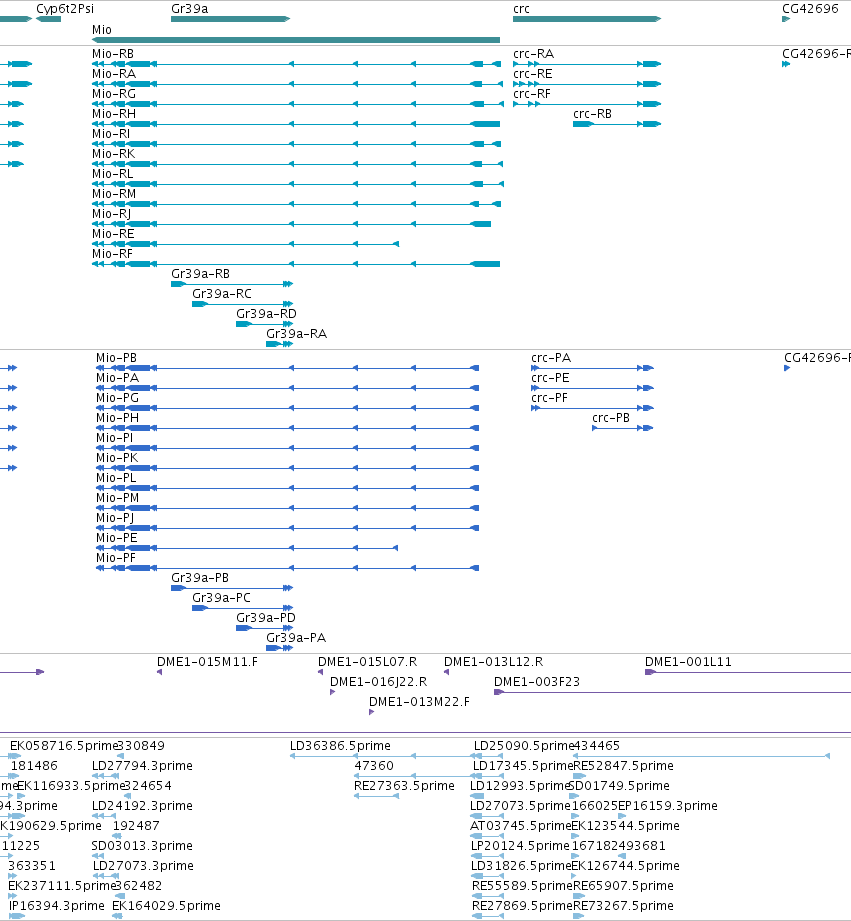851x921 pixels.
Task: Select the crc-RB transcript
Action: click(x=593, y=113)
